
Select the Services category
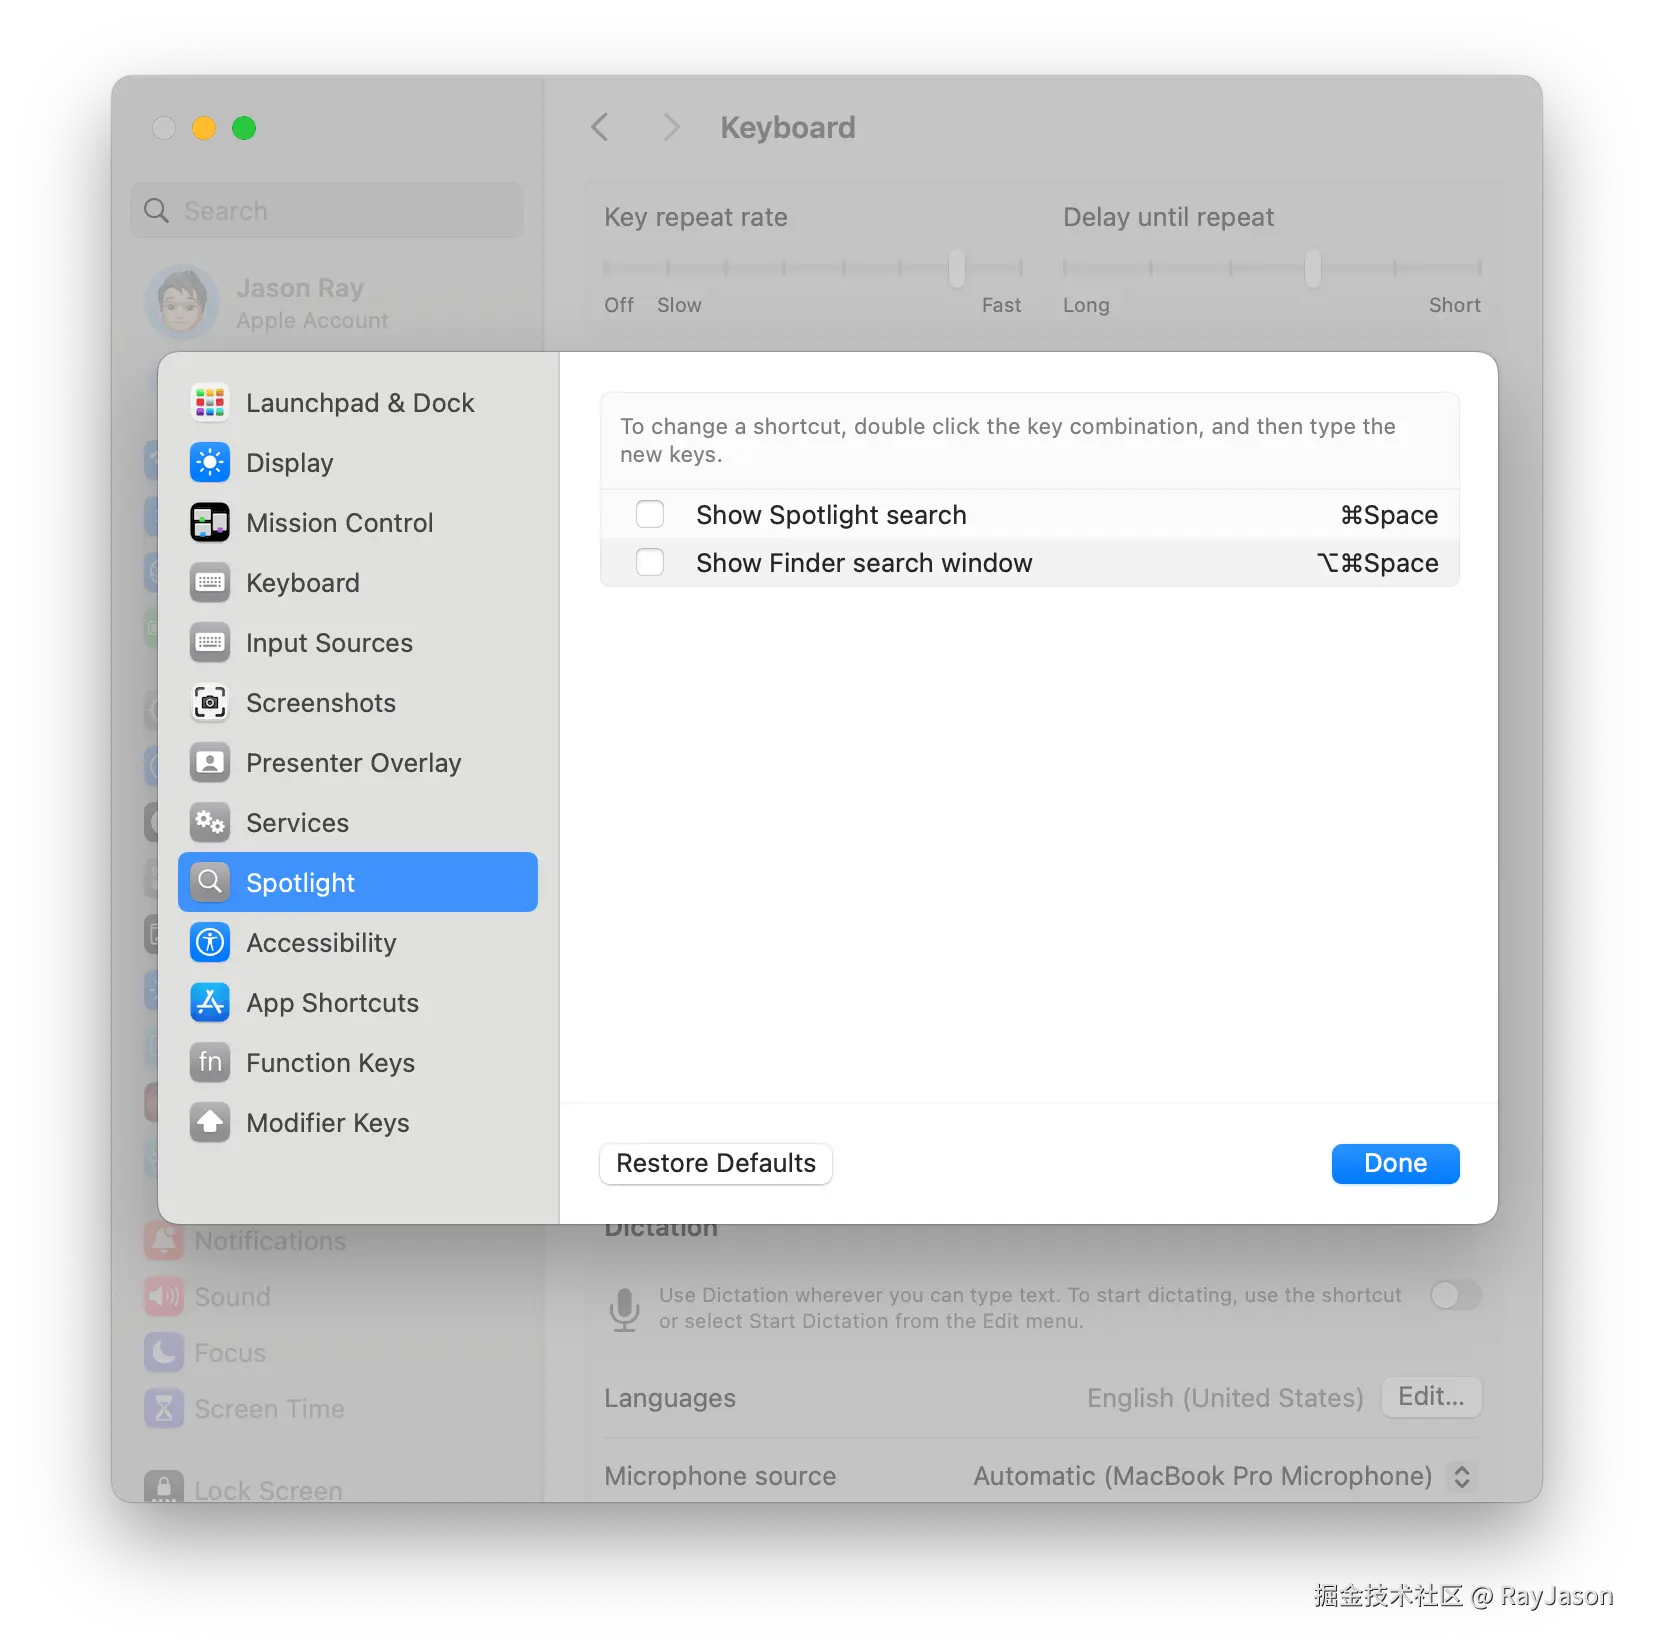pos(358,822)
